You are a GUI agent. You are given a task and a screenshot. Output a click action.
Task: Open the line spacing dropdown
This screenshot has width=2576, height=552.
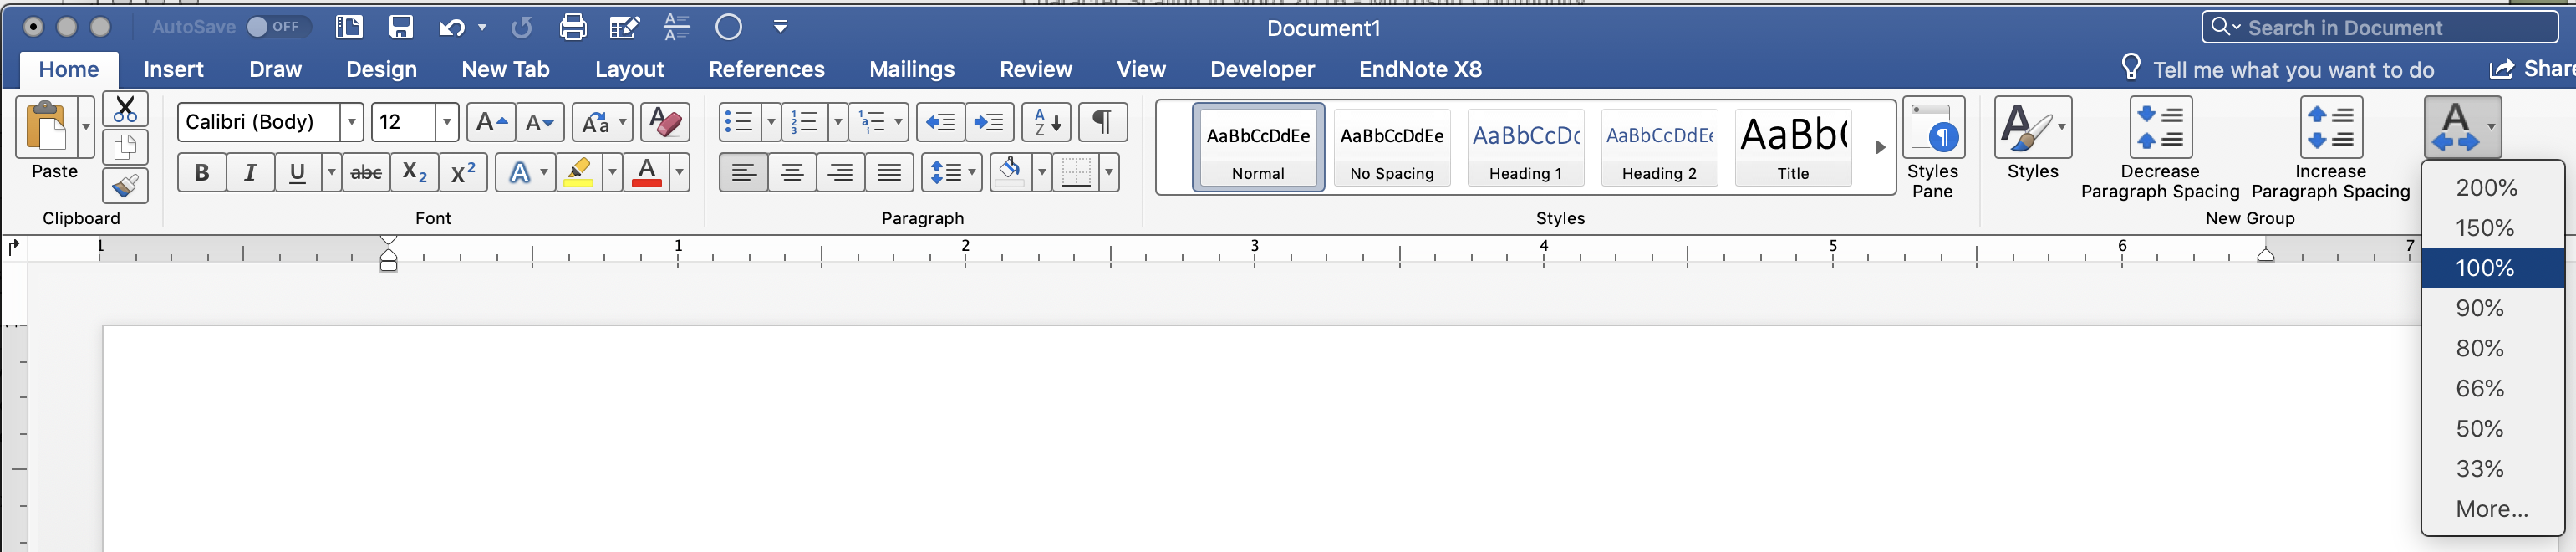[951, 173]
